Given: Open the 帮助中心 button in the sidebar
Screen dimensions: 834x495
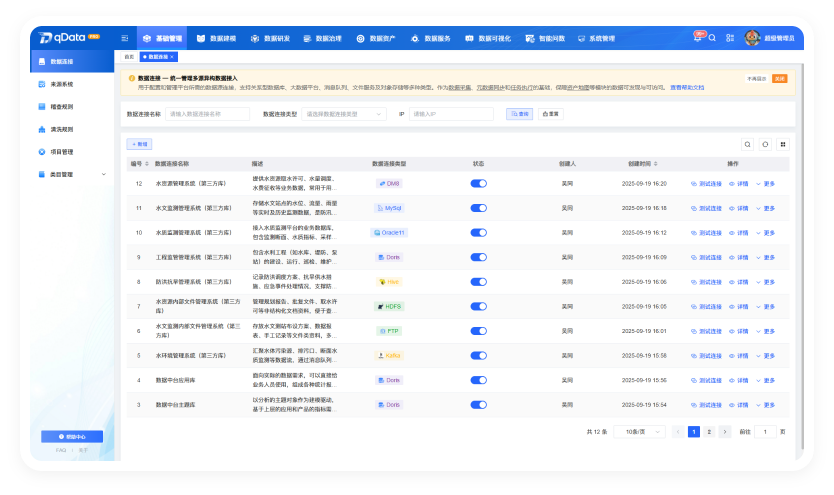Looking at the screenshot, I should [72, 437].
